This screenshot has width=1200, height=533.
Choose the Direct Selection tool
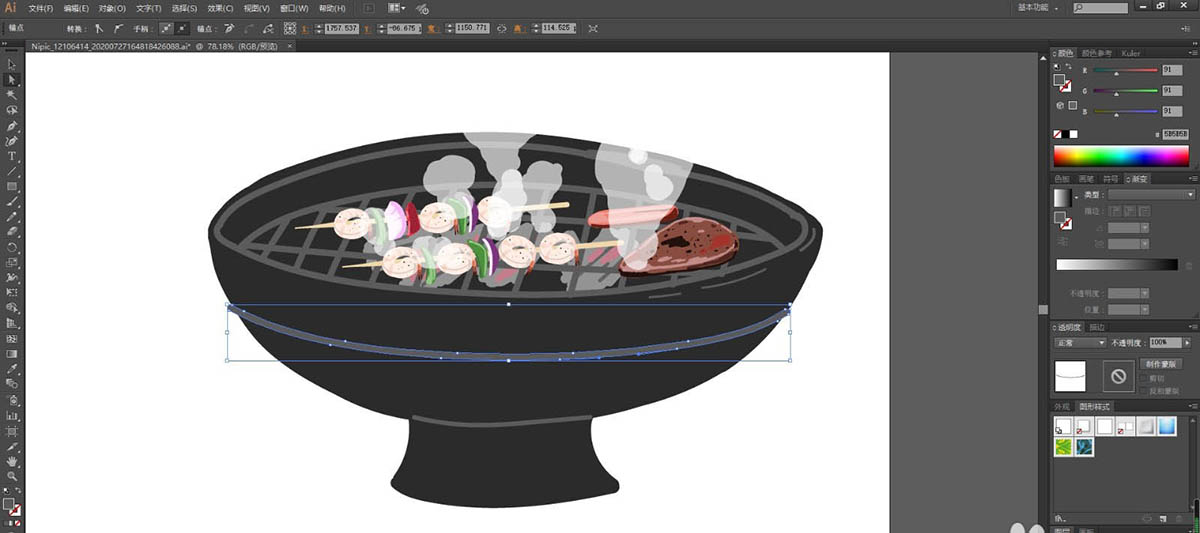point(12,79)
